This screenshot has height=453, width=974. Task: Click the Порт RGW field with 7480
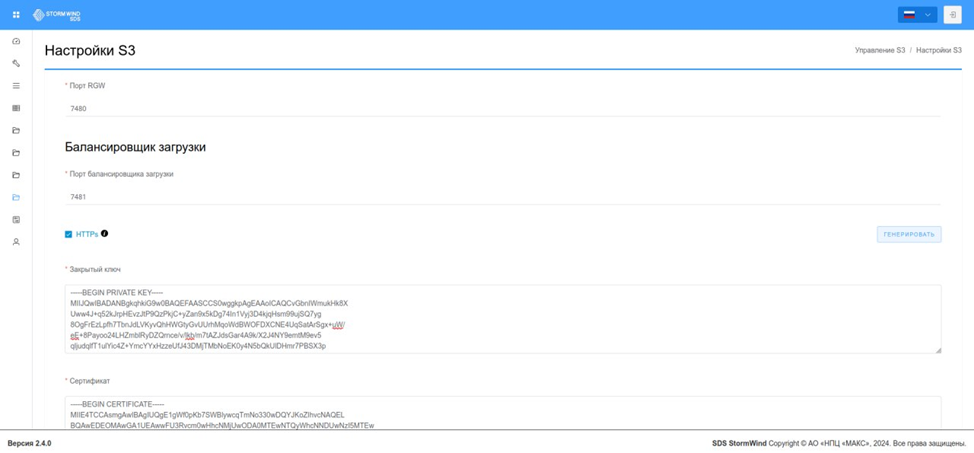[x=503, y=108]
